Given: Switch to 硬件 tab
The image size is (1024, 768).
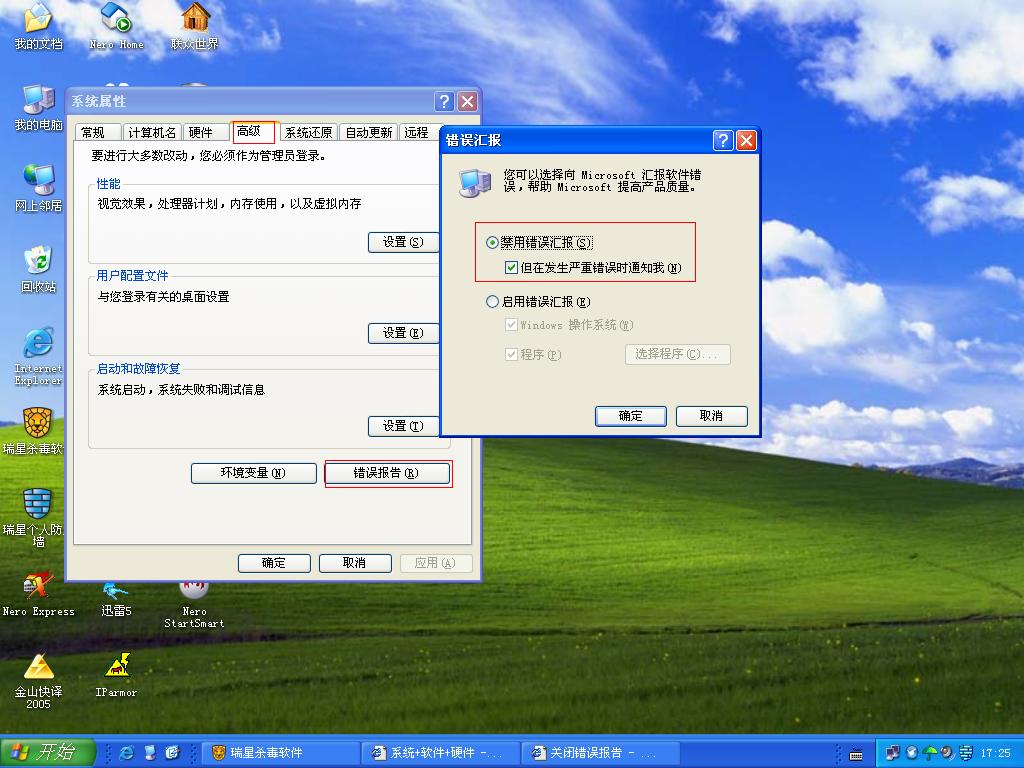Looking at the screenshot, I should [206, 133].
